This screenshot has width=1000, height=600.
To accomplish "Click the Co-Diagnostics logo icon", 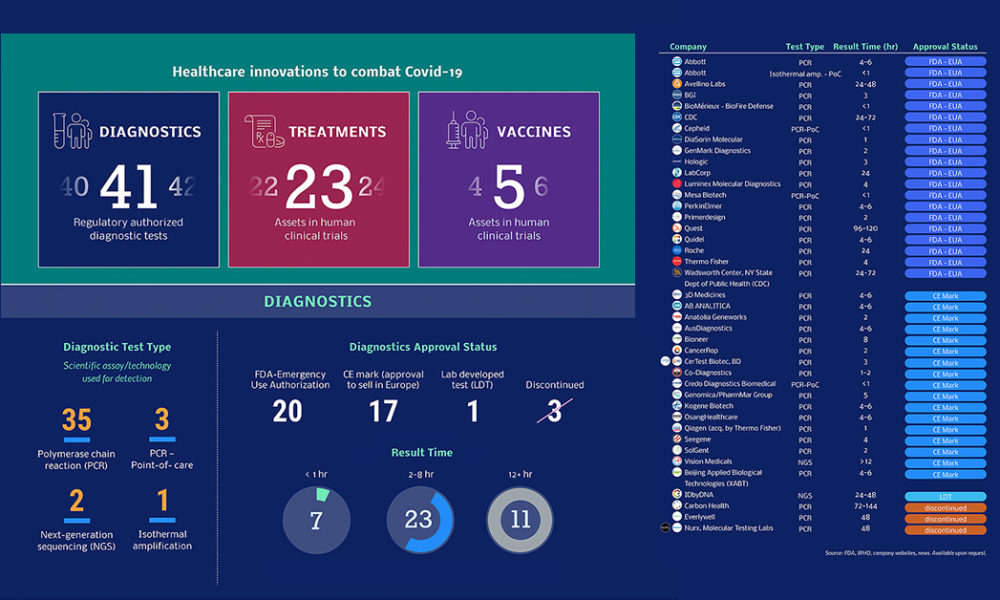I will [x=677, y=372].
